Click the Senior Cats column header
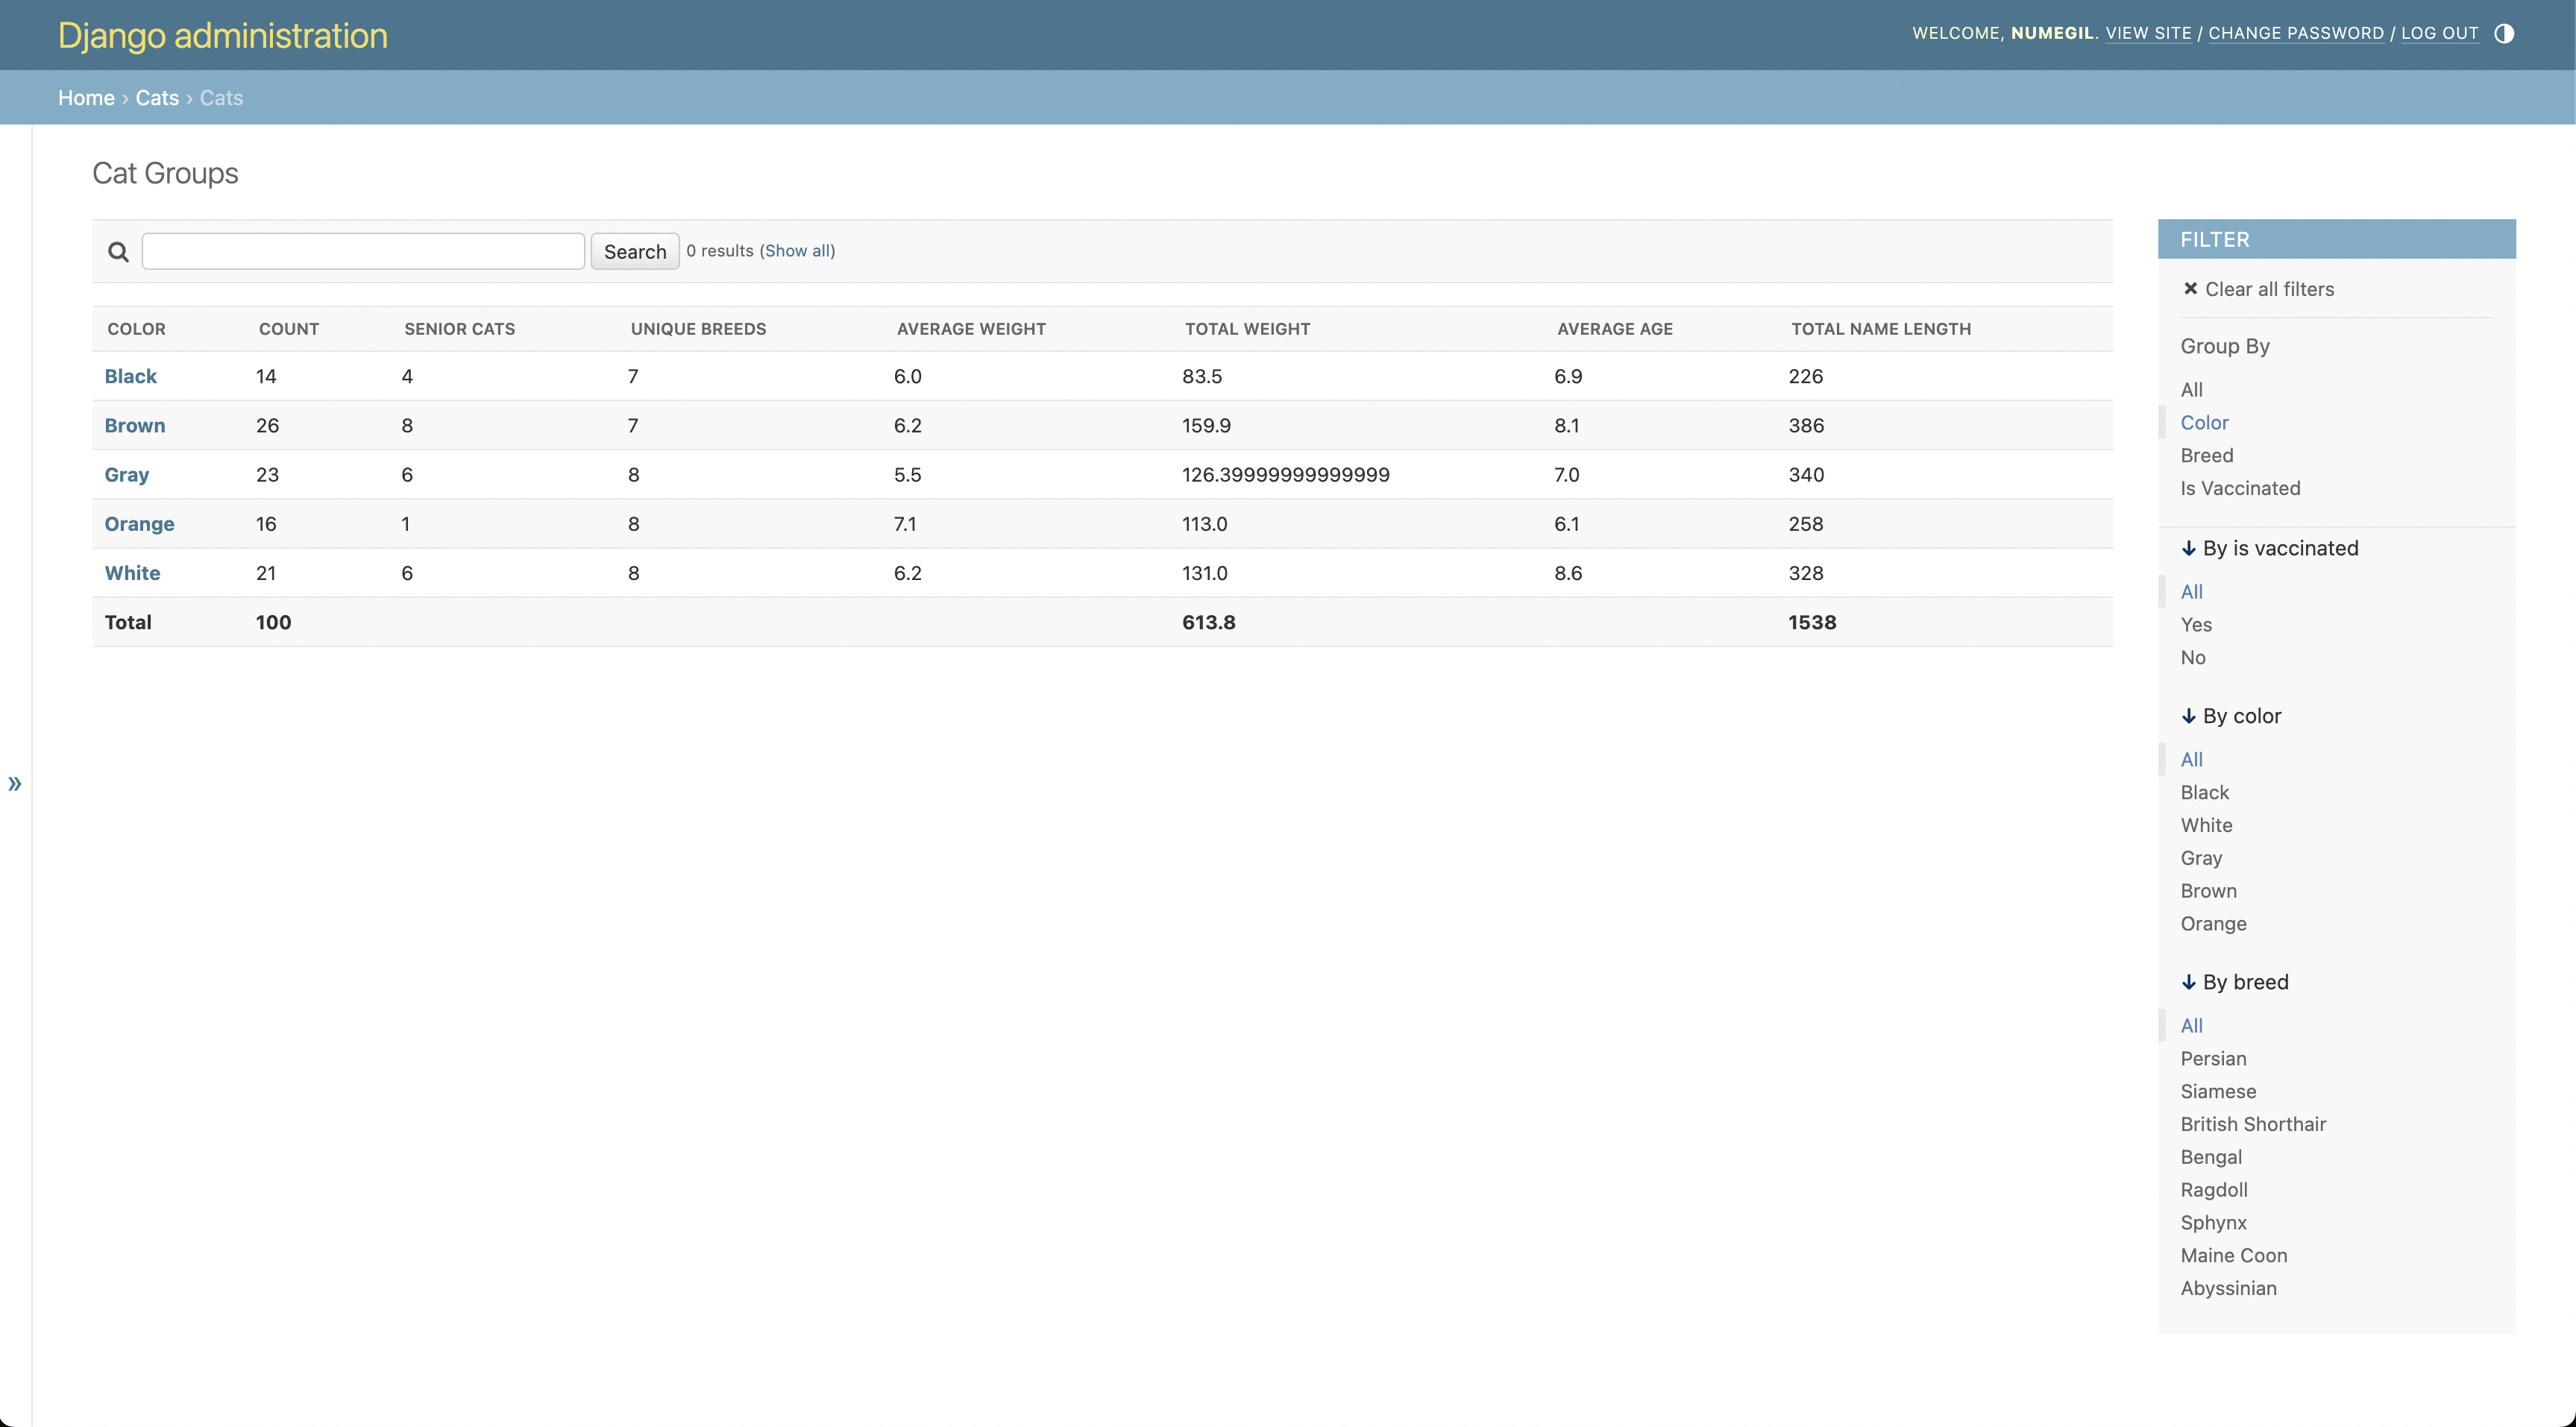 pyautogui.click(x=459, y=329)
